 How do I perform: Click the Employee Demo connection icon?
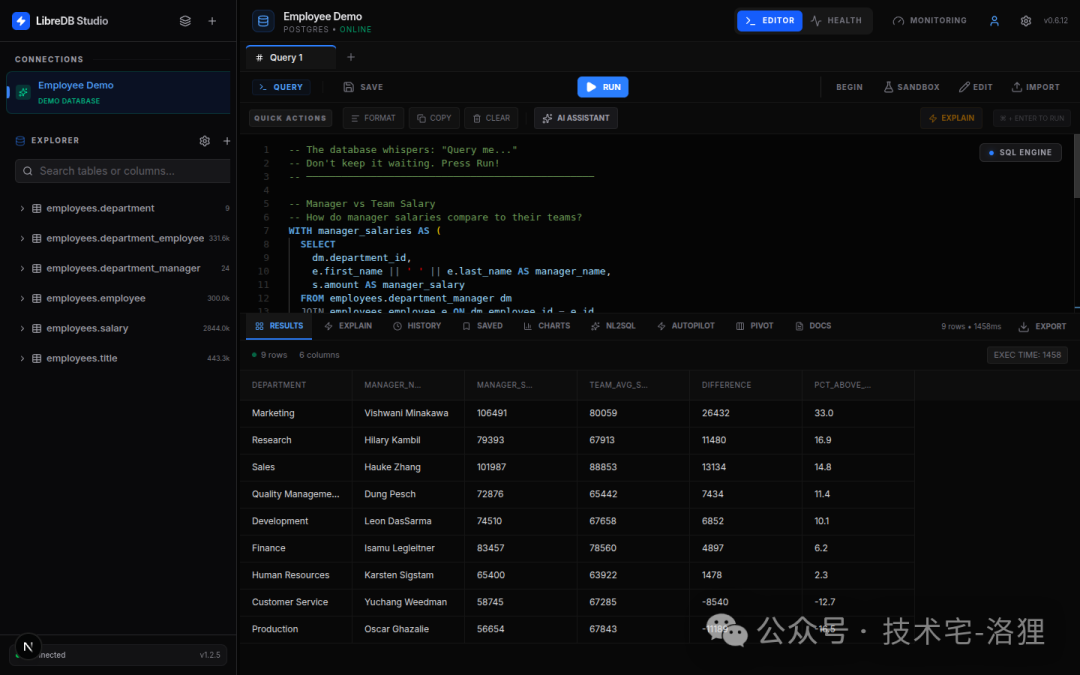coord(23,92)
